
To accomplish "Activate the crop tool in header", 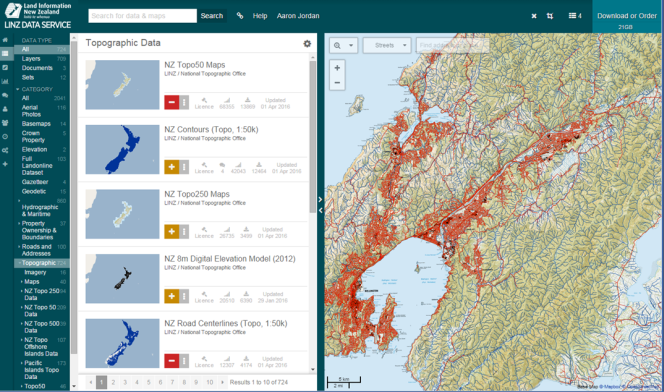I will tap(550, 16).
